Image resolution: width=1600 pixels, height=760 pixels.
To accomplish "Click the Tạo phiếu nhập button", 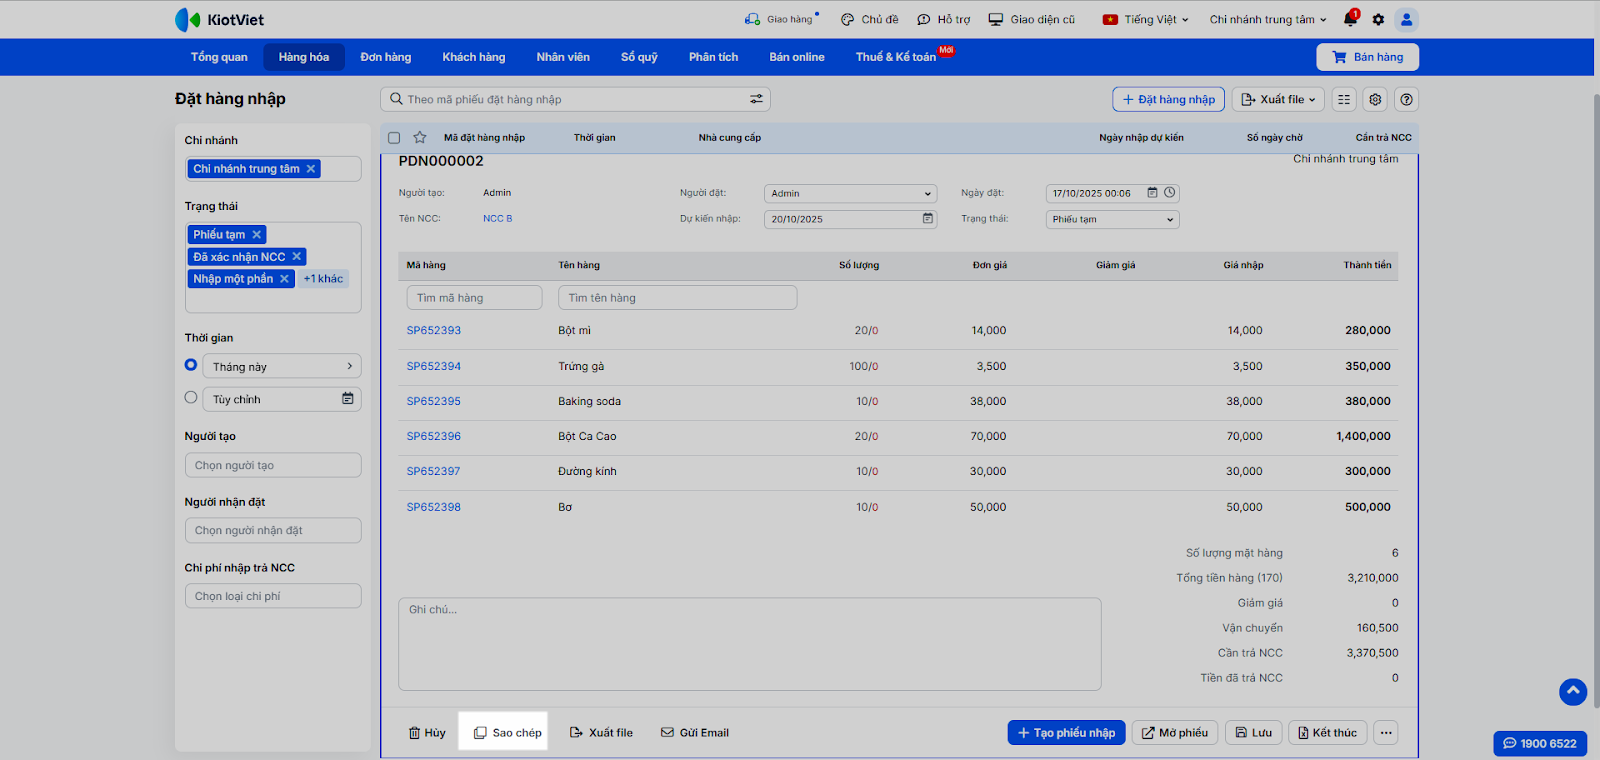I will 1066,733.
